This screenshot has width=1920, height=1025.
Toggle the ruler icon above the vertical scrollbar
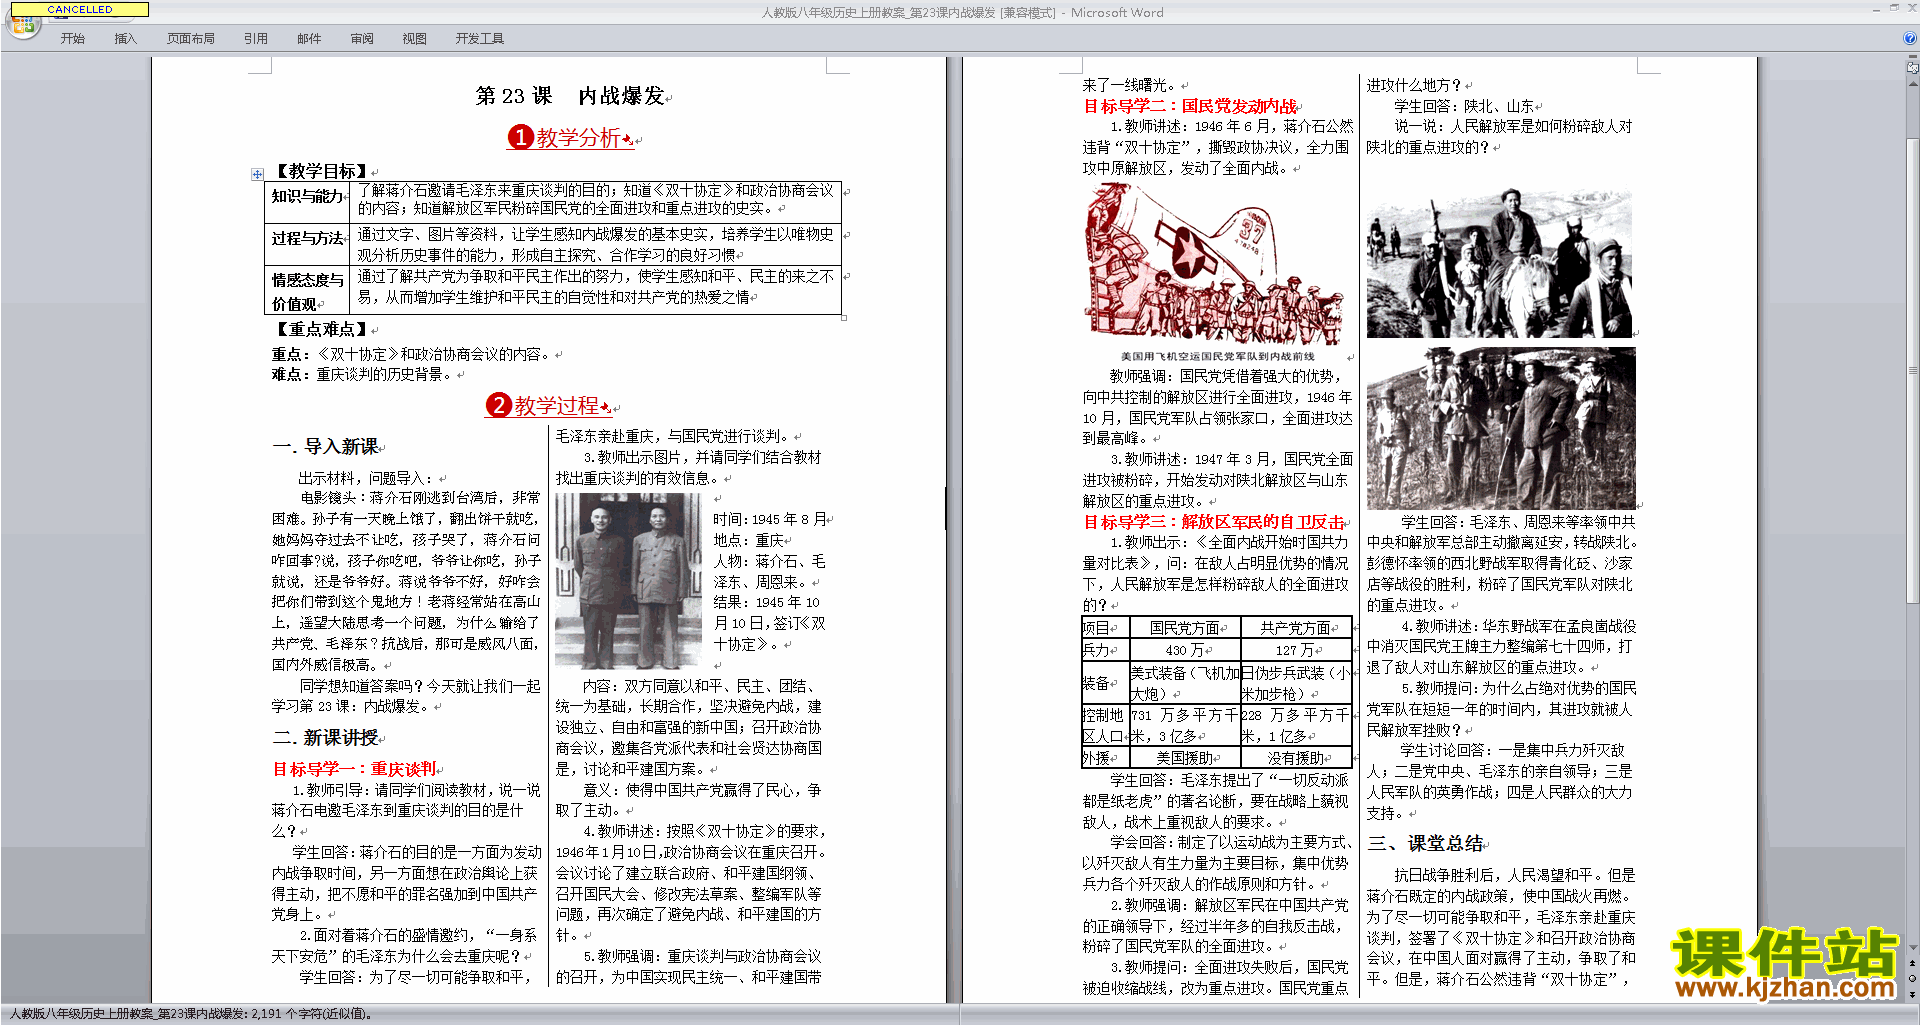[1913, 68]
